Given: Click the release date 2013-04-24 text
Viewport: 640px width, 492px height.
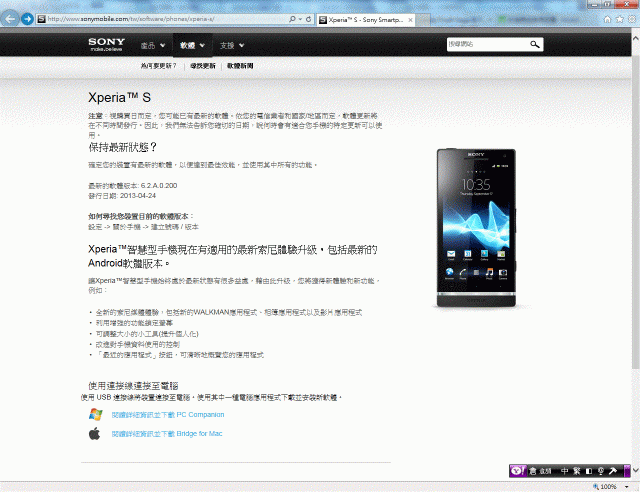Looking at the screenshot, I should click(138, 196).
